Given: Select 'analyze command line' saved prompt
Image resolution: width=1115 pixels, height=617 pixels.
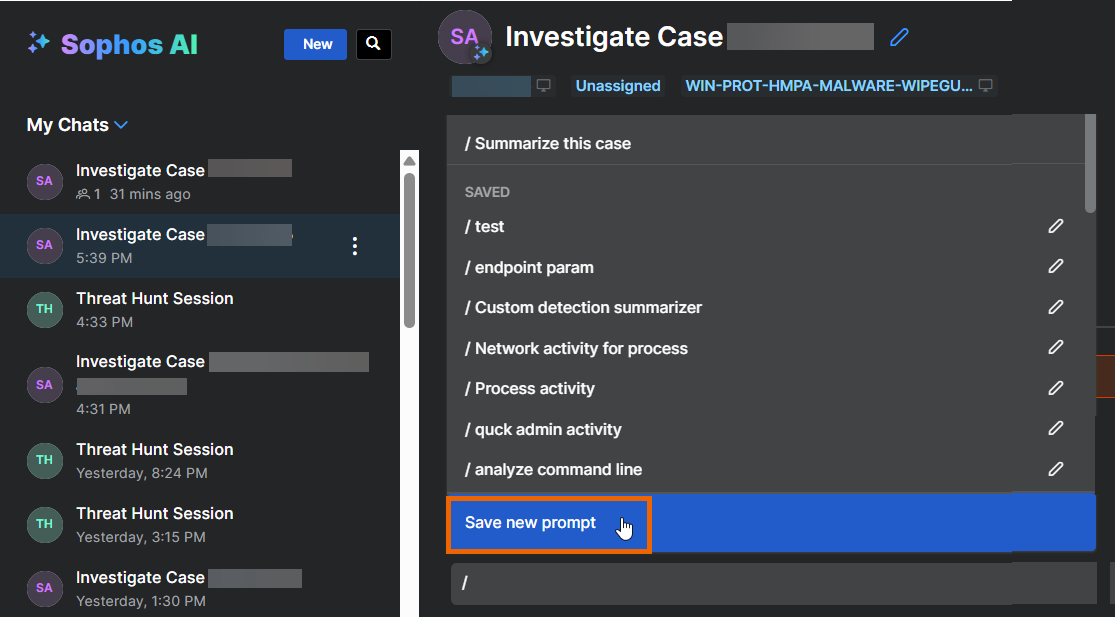Looking at the screenshot, I should [x=553, y=469].
